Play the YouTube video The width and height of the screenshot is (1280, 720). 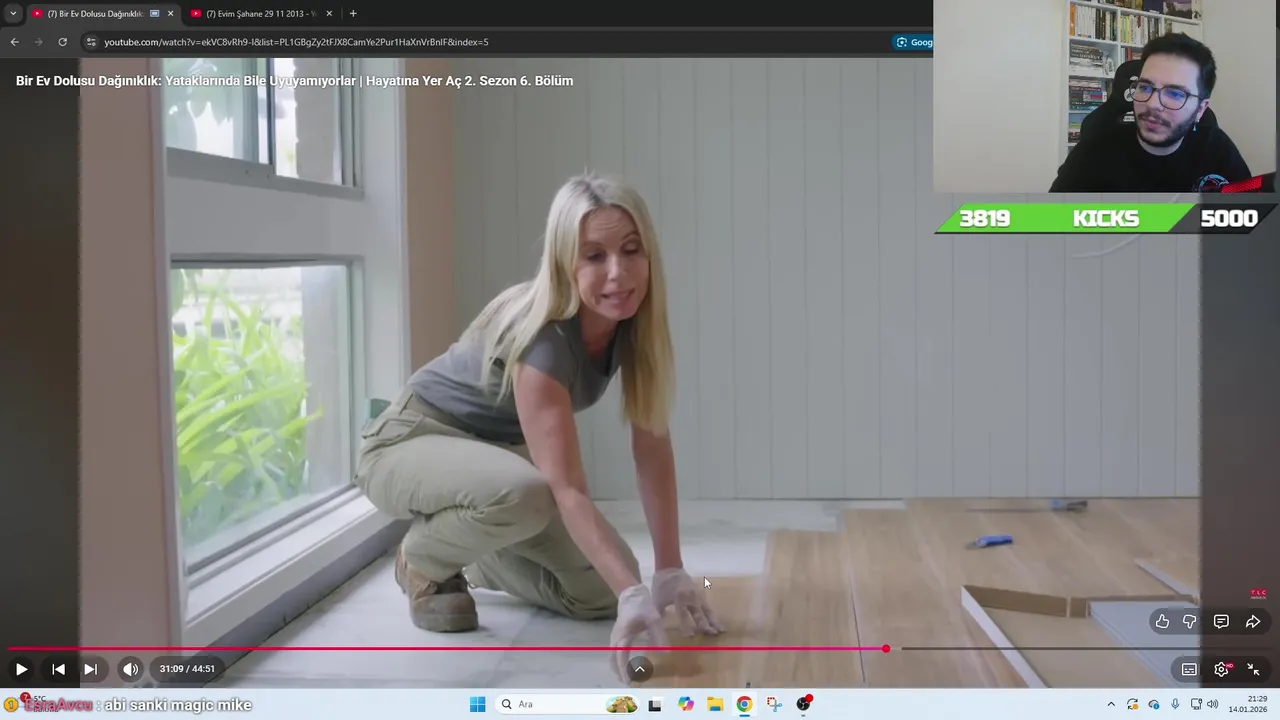[21, 669]
